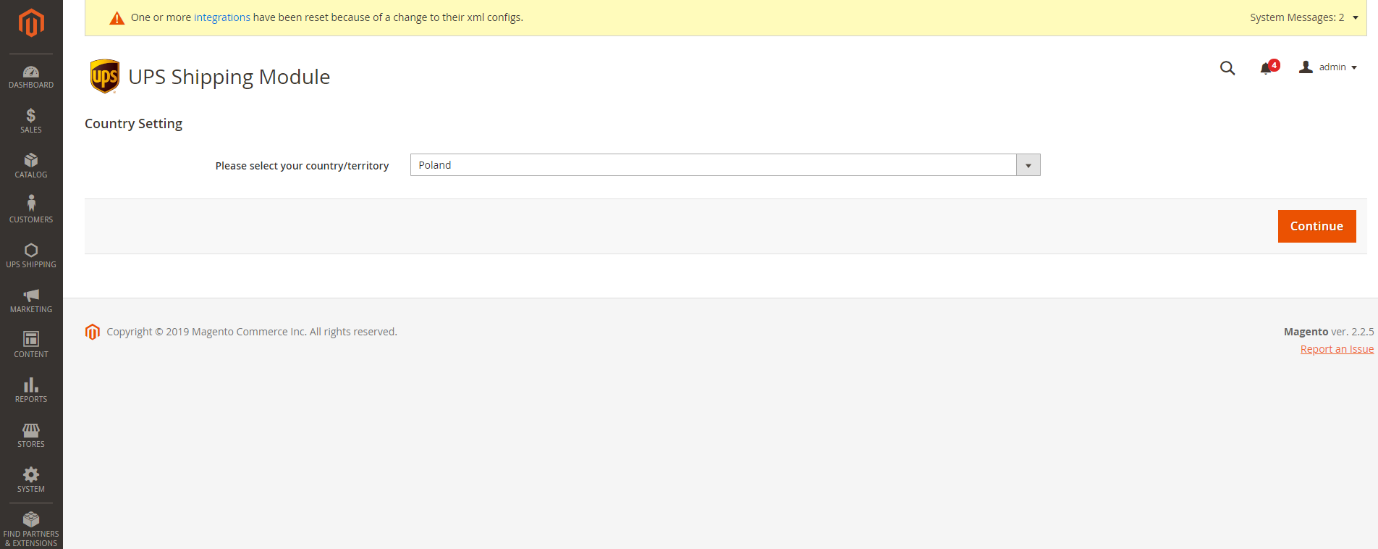Screen dimensions: 1378x549
Task: Open the country/territory select showing Poland
Action: tap(725, 165)
